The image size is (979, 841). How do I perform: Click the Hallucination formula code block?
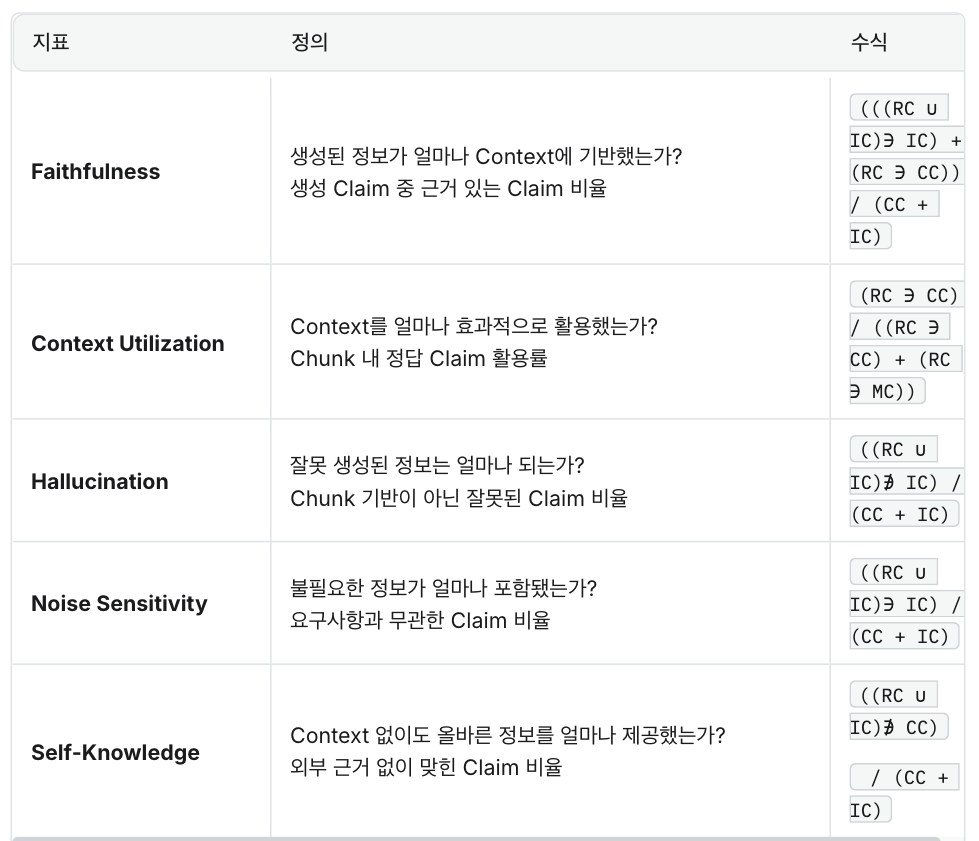coord(904,482)
